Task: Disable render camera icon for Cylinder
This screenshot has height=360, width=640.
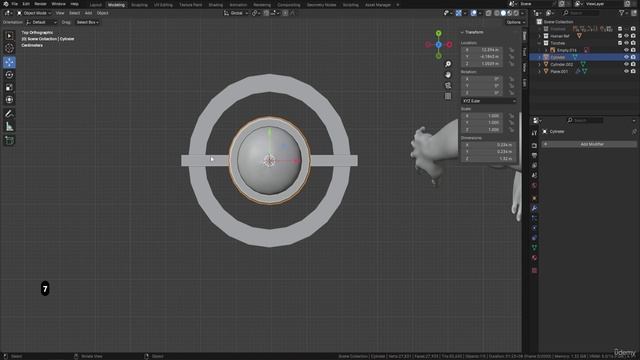Action: (633, 57)
